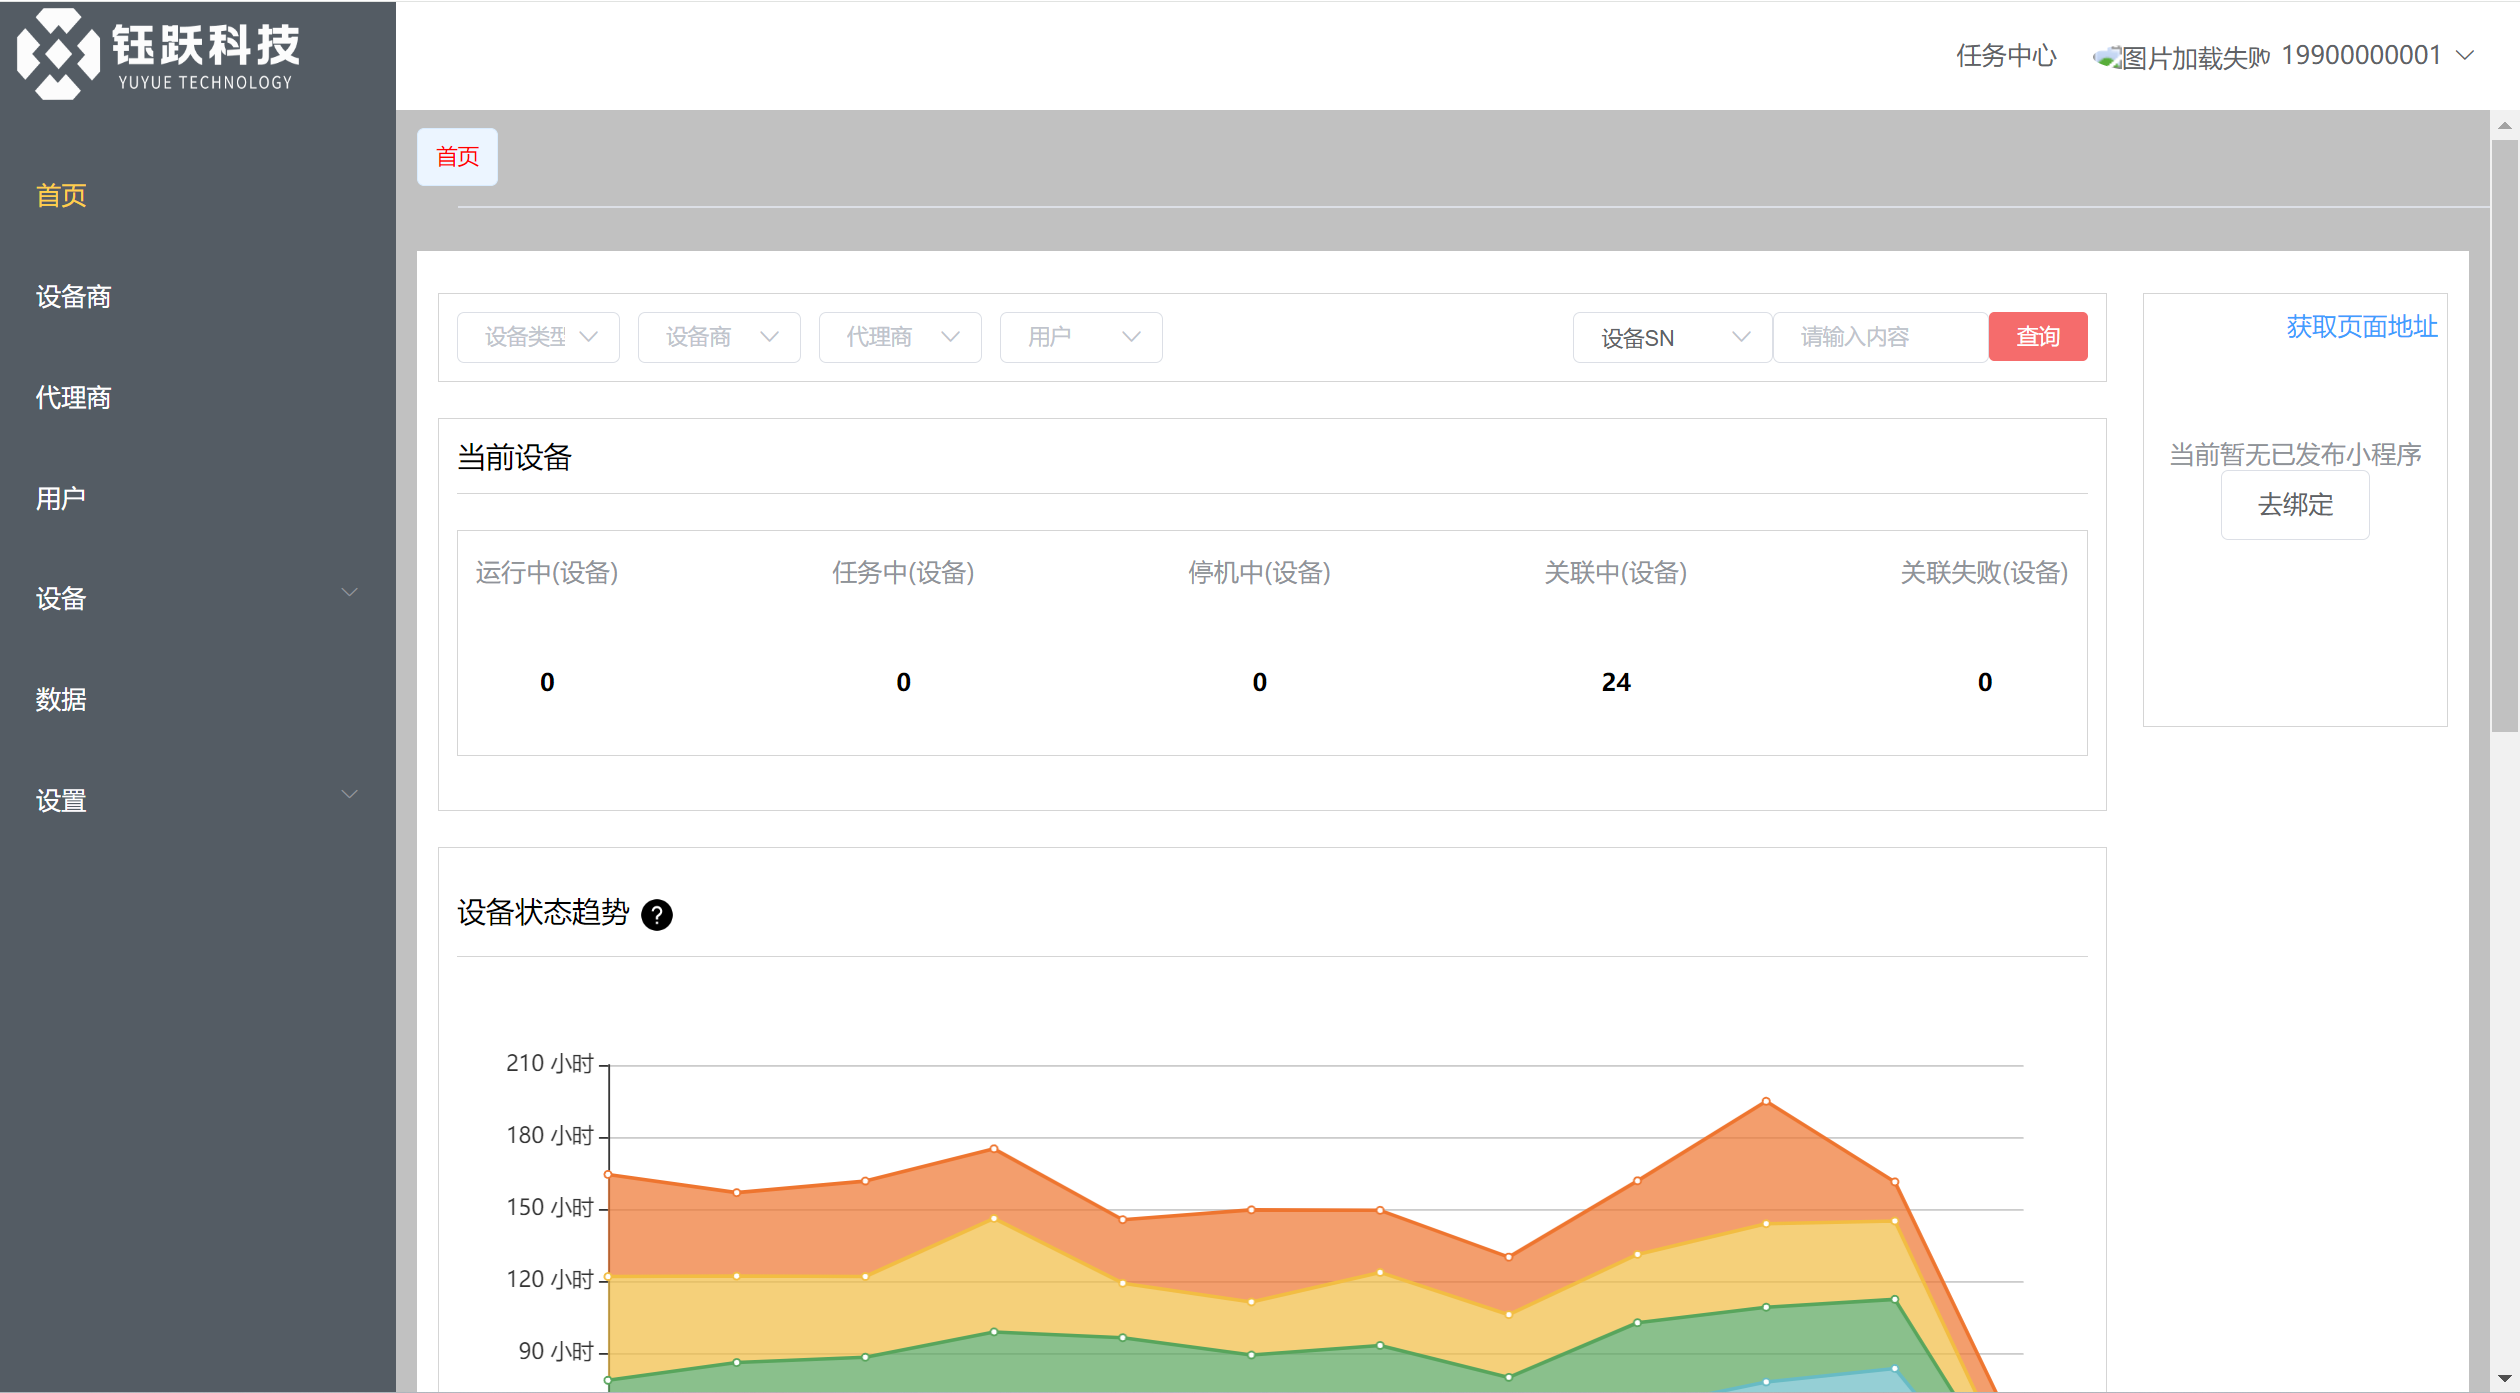Click the 120 小时 axis label

[x=550, y=1279]
